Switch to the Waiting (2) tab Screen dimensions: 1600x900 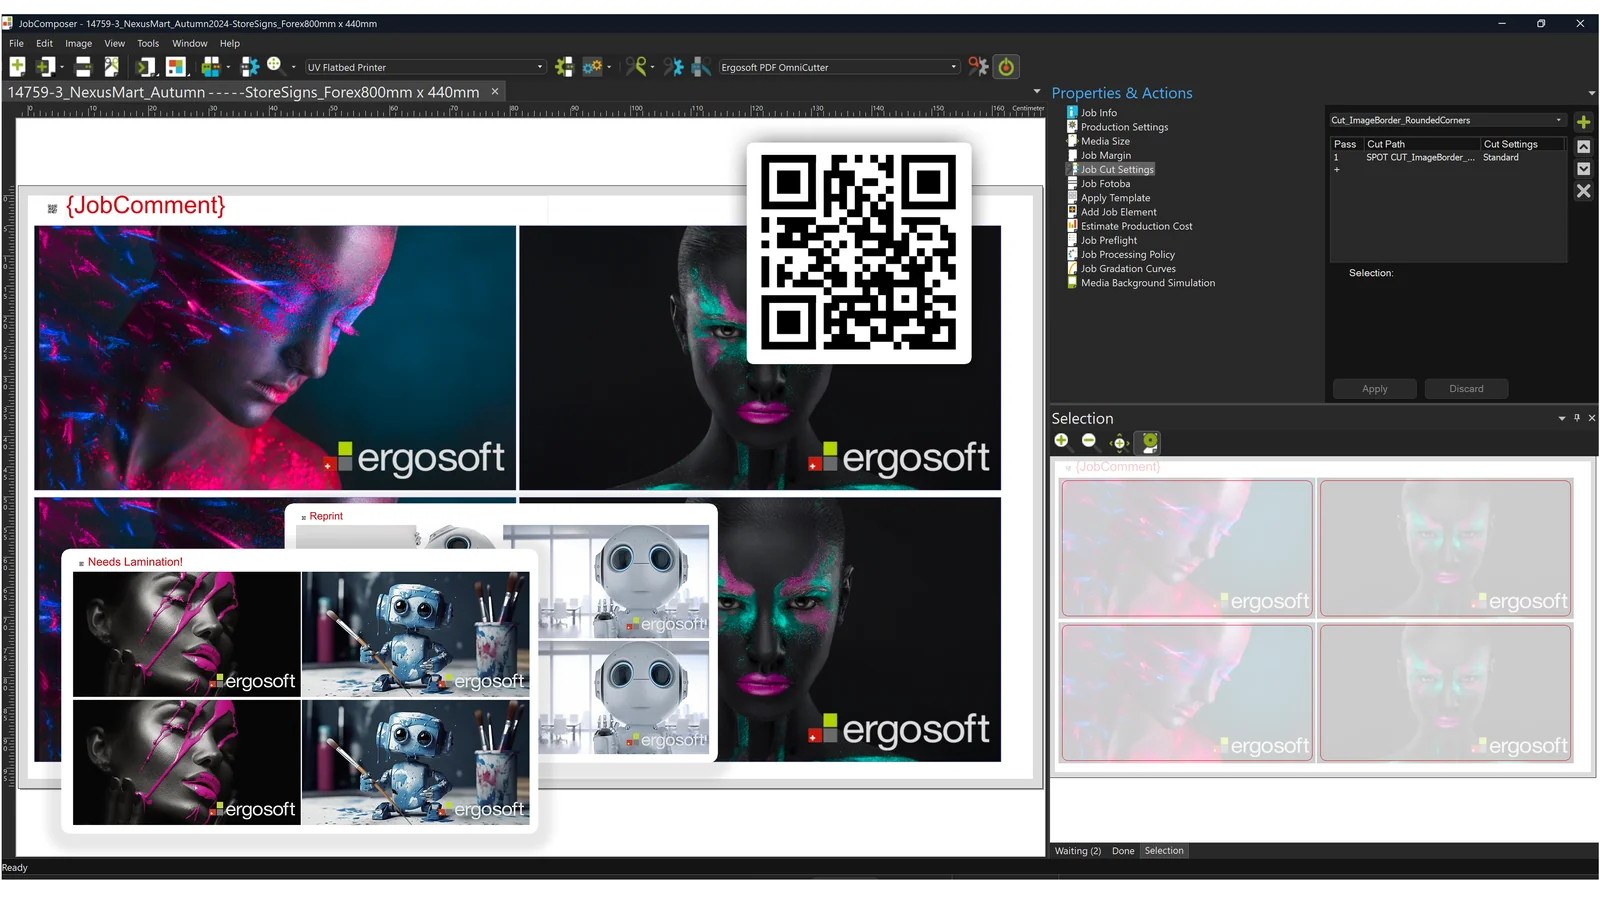[1077, 851]
